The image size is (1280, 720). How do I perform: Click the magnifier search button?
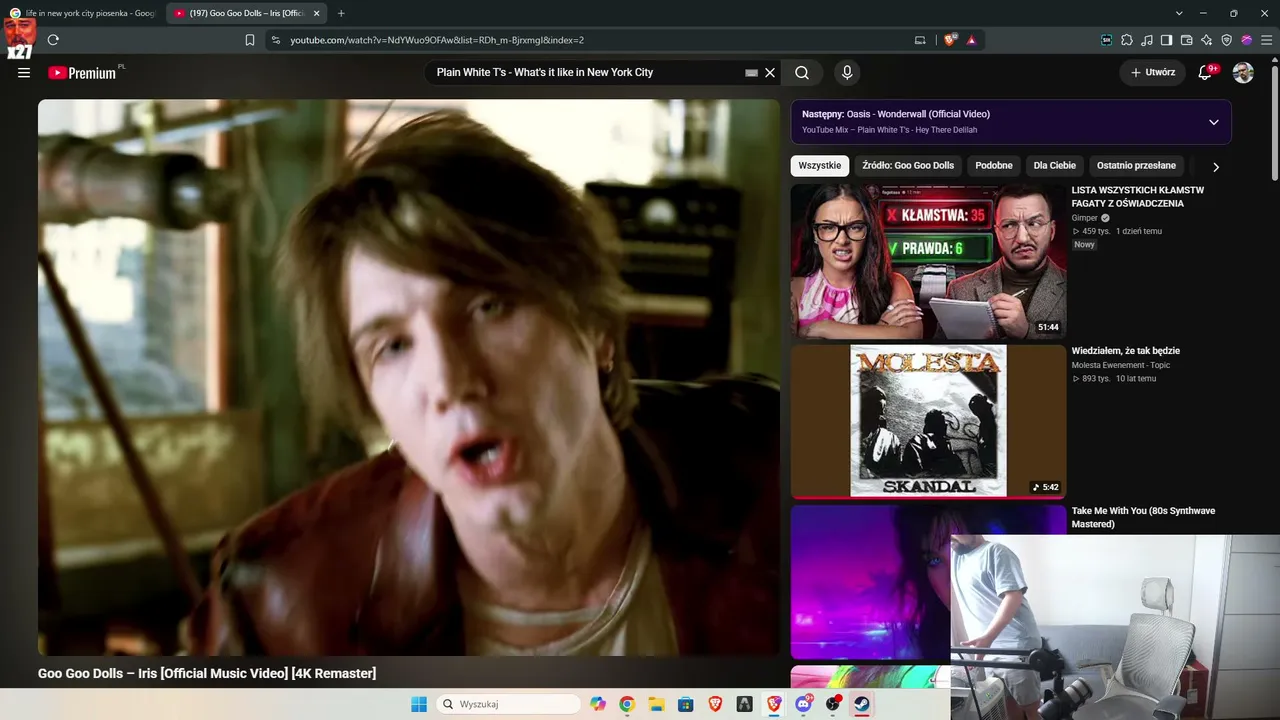tap(802, 73)
